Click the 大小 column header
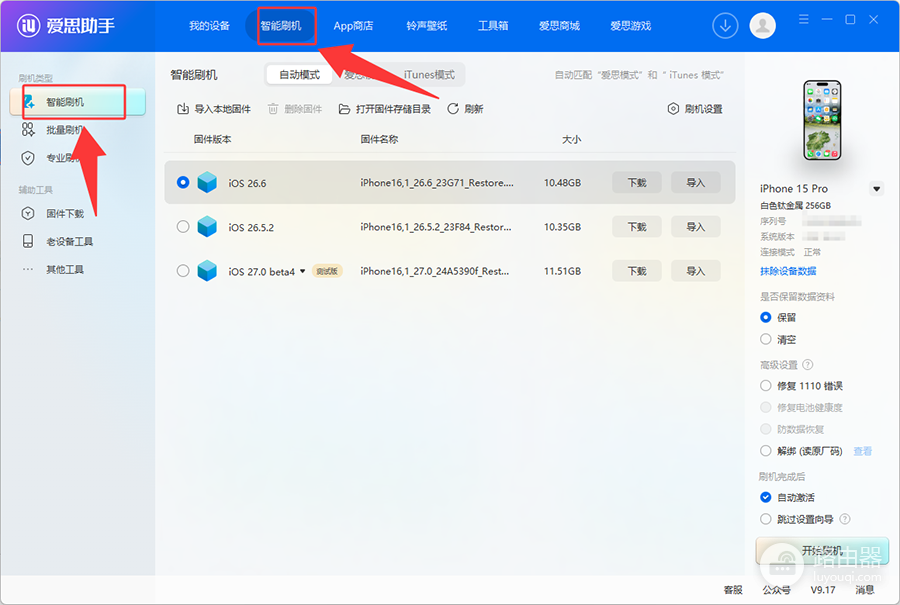This screenshot has width=900, height=605. click(571, 139)
